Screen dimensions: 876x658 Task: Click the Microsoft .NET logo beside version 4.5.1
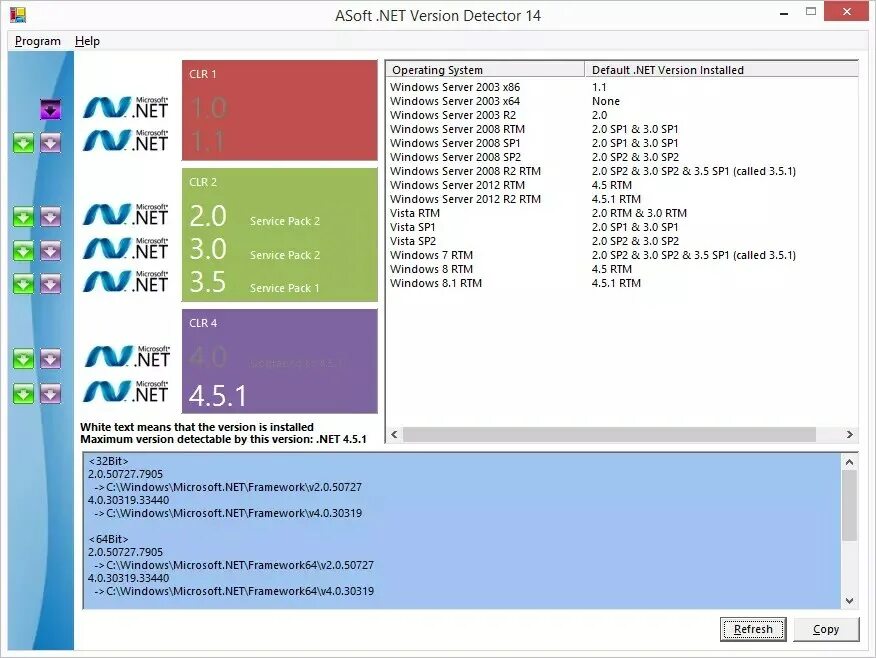(126, 392)
